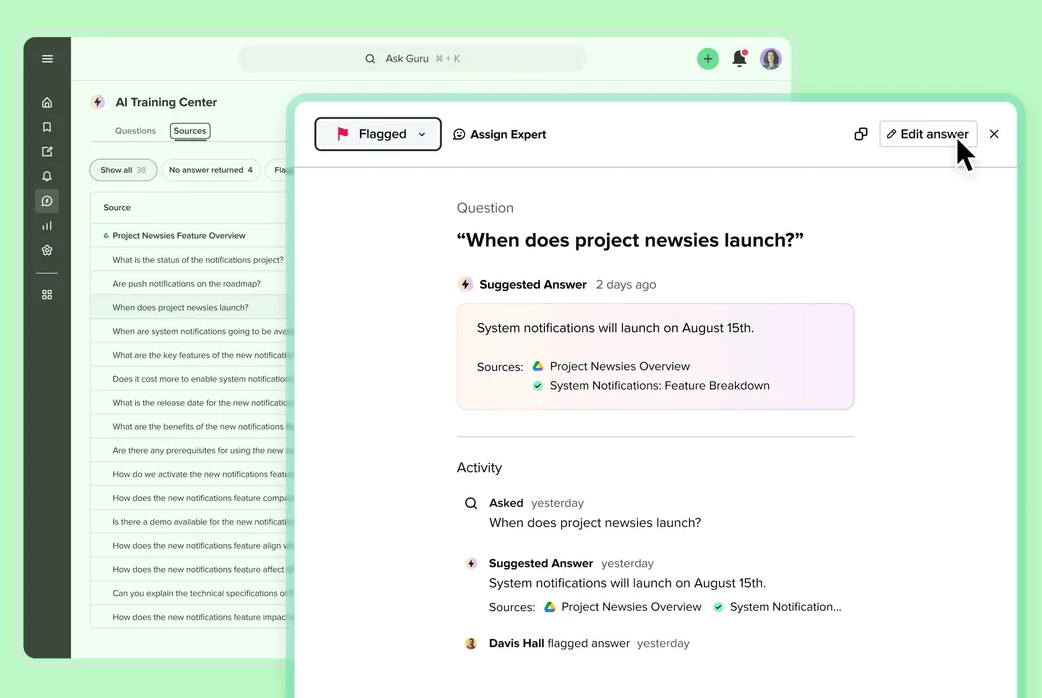This screenshot has width=1042, height=698.
Task: Click the truncated System Notification… link in Activity
Action: tap(778, 607)
